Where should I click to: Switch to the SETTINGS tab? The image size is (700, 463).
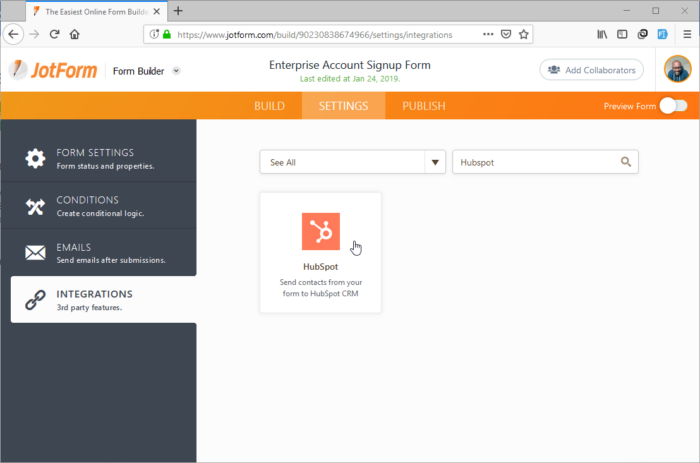(x=343, y=106)
